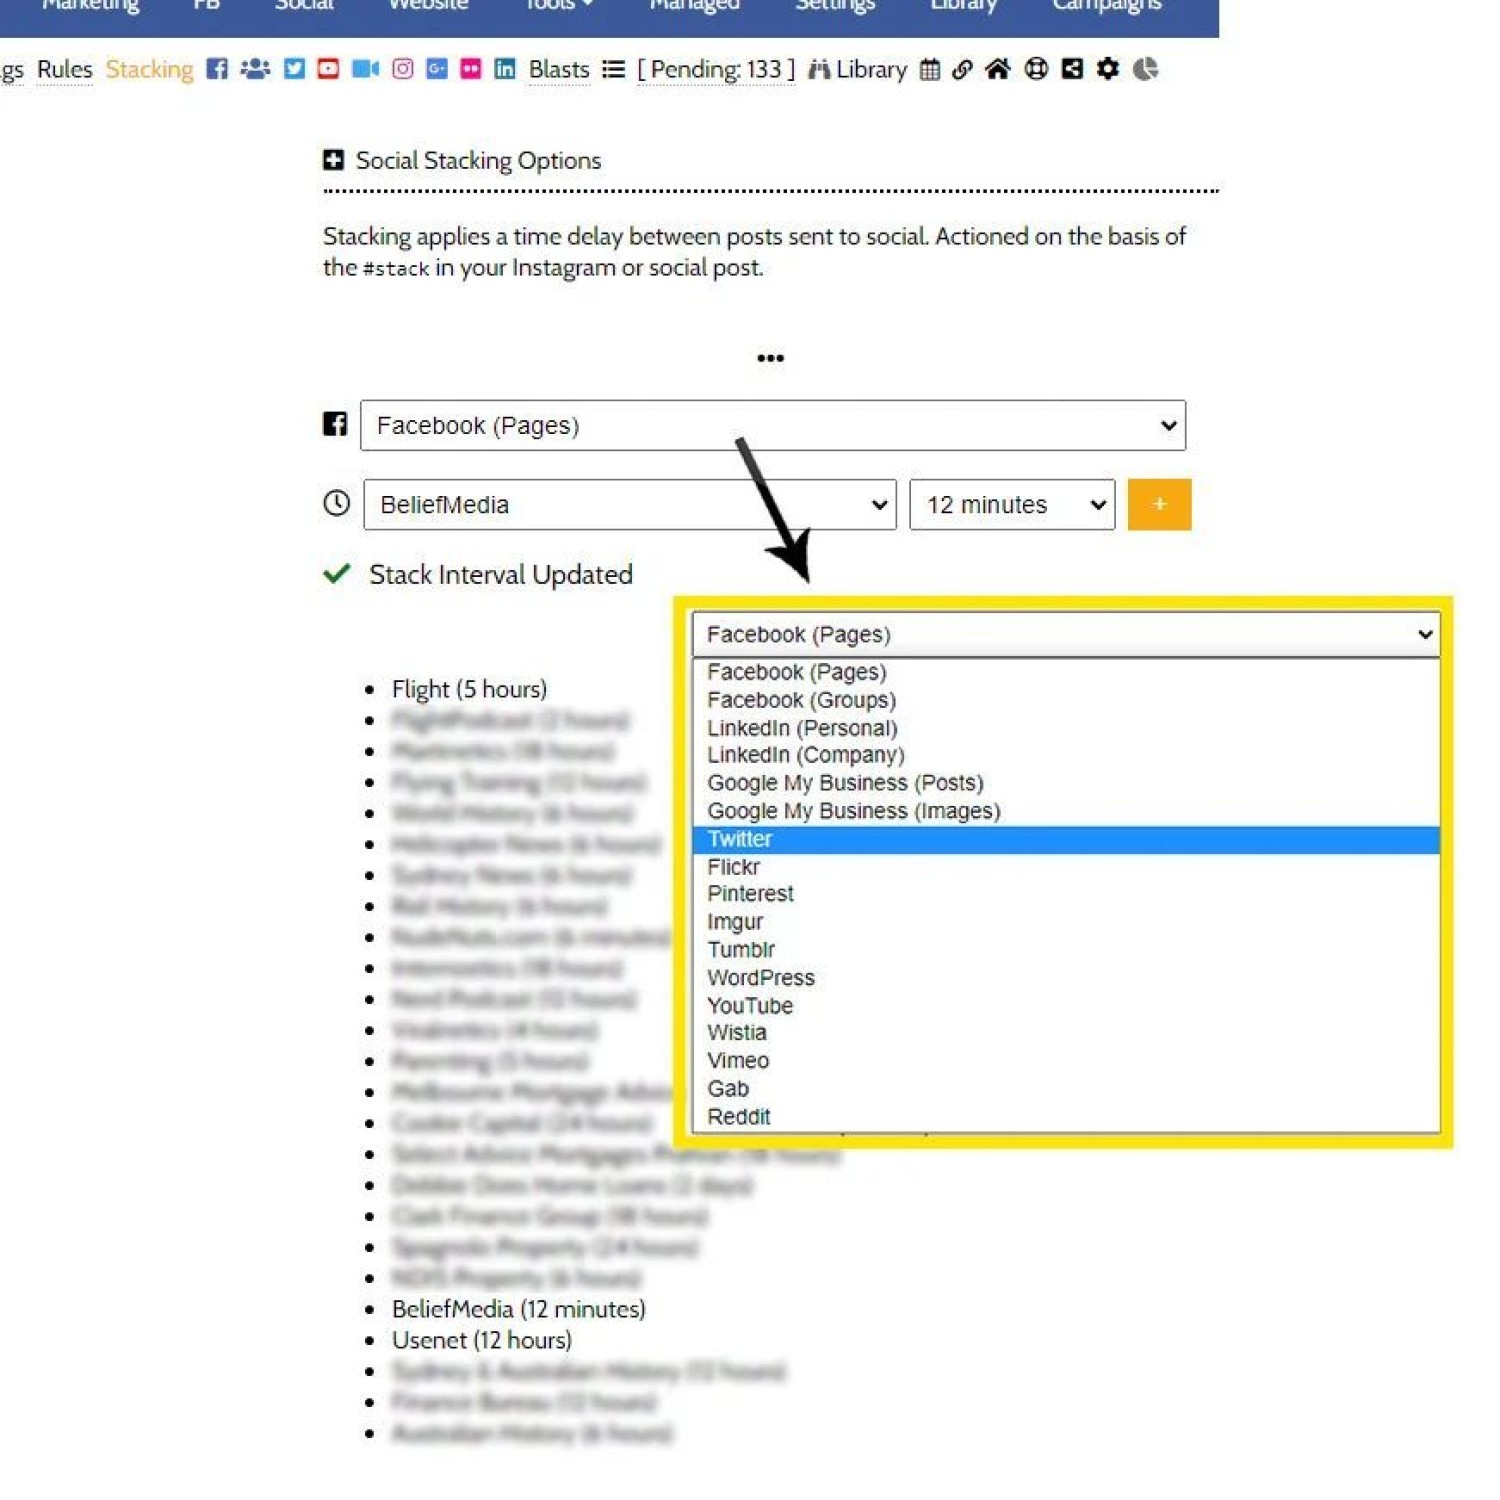Click the Facebook icon in the toolbar
The image size is (1500, 1500).
tap(217, 69)
